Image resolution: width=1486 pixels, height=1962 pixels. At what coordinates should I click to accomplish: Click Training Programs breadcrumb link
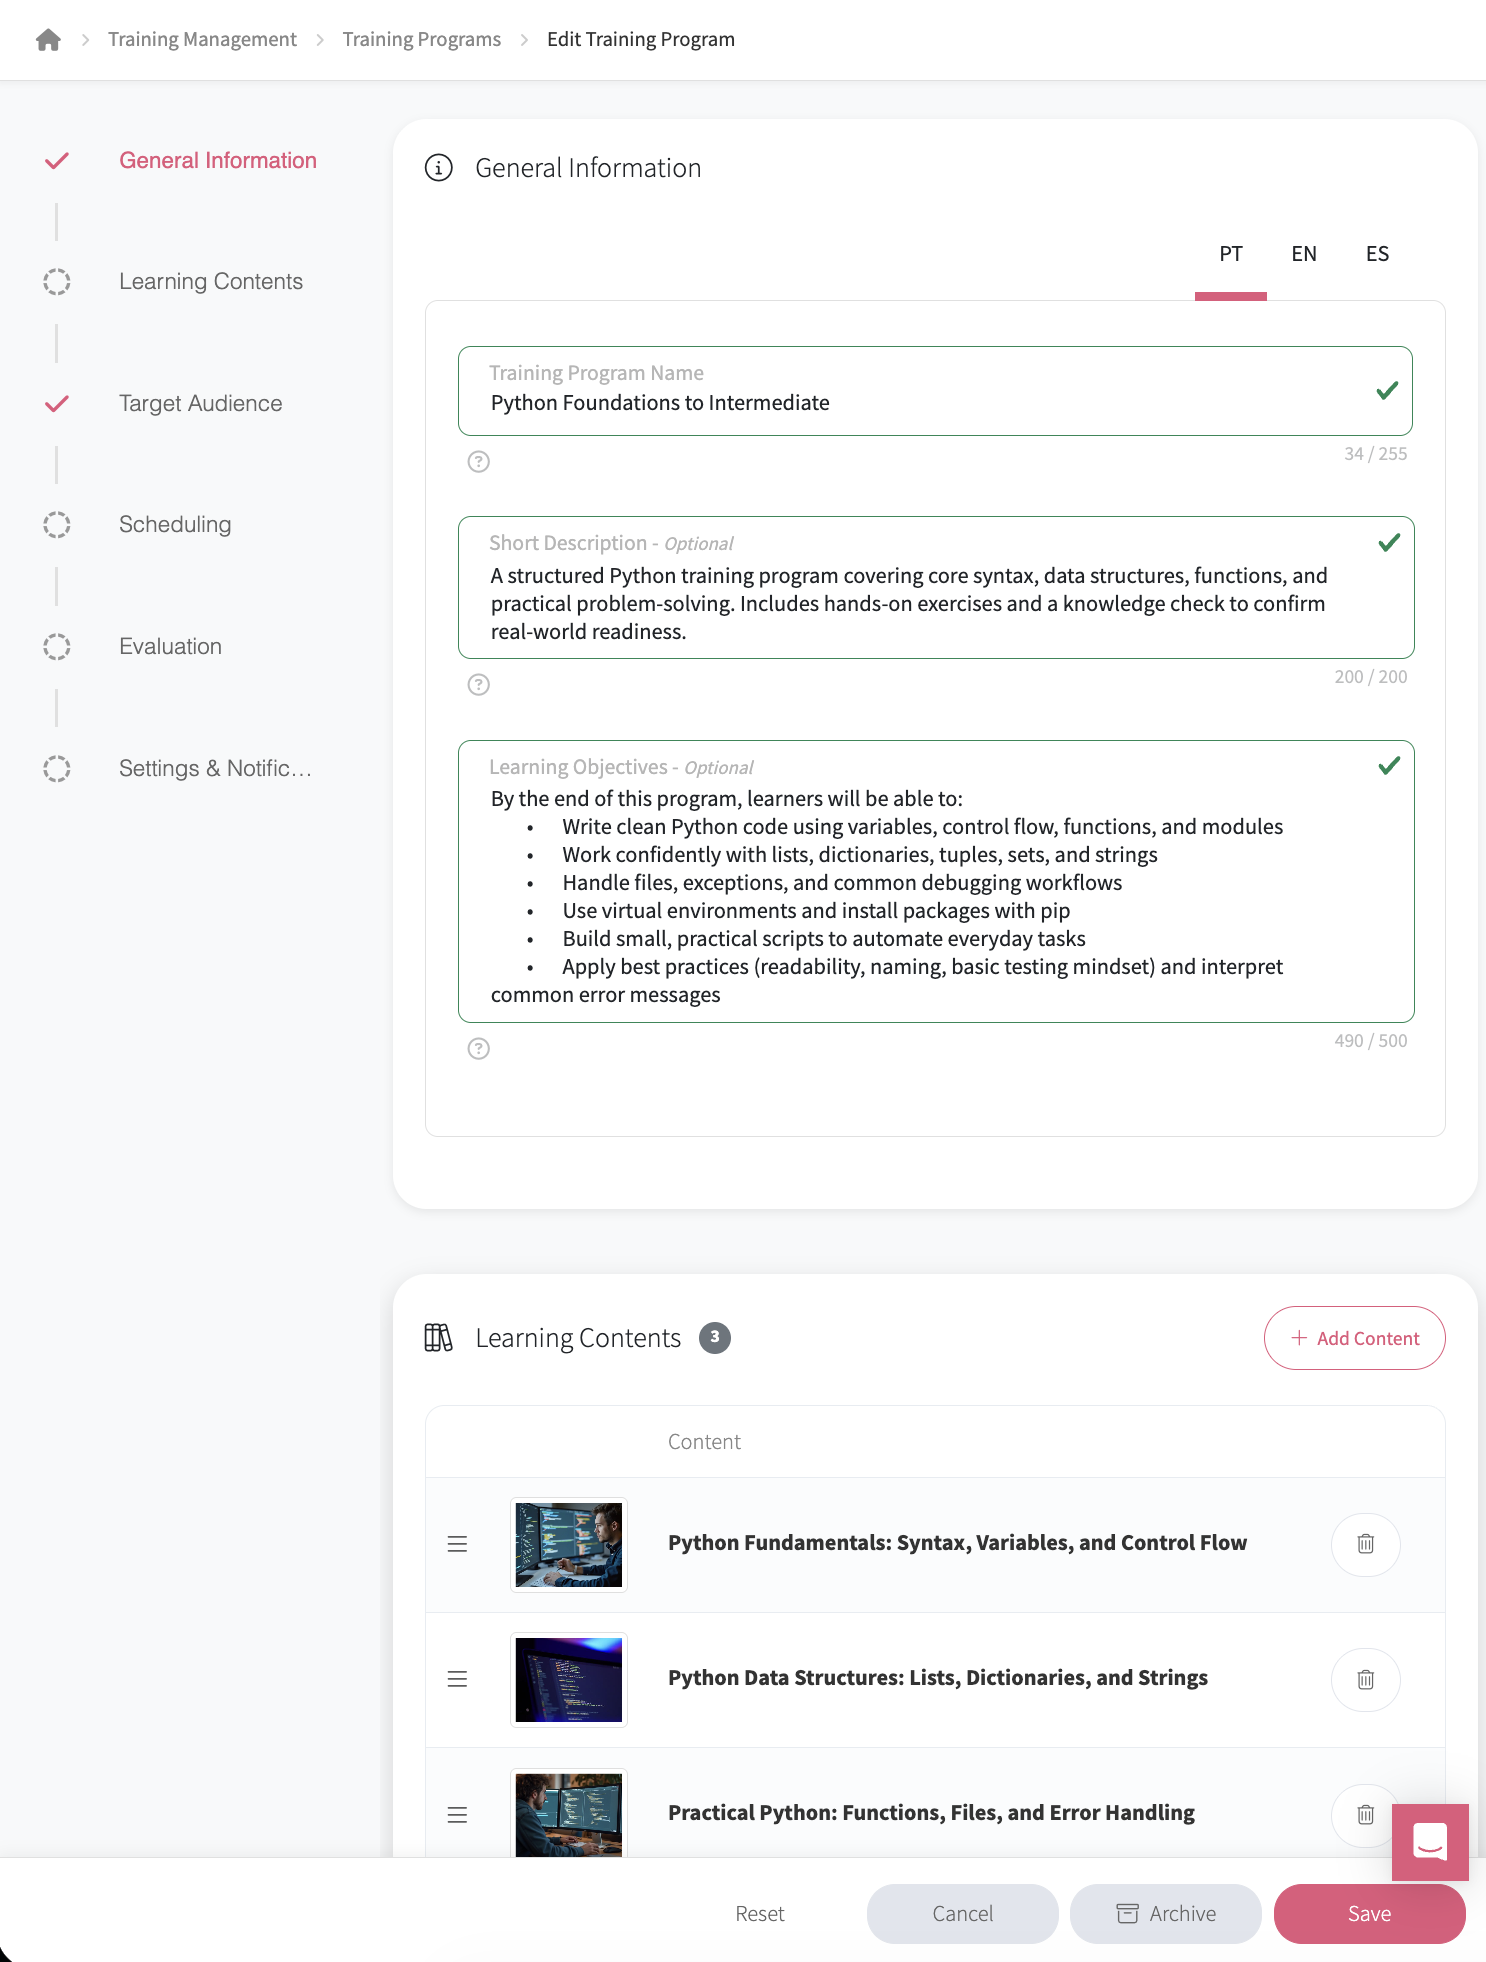[x=421, y=40]
